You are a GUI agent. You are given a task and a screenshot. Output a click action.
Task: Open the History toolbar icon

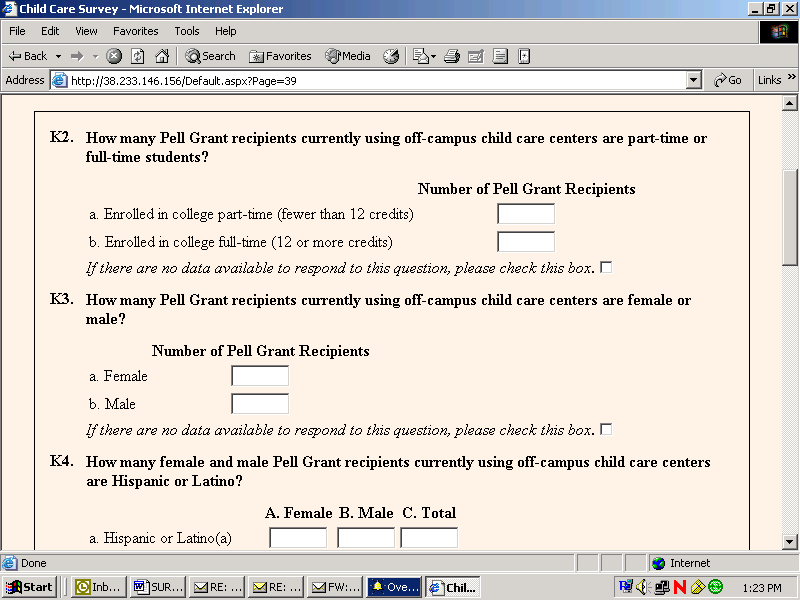[x=391, y=56]
